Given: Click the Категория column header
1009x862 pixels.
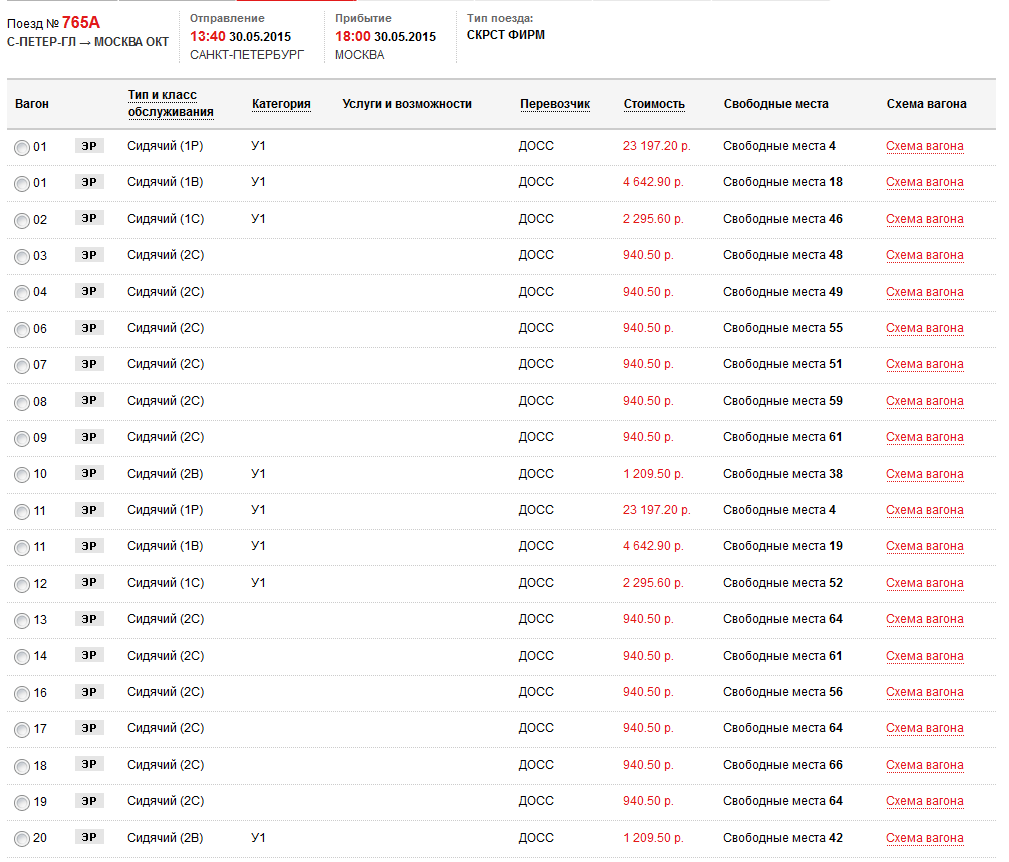Looking at the screenshot, I should [281, 104].
